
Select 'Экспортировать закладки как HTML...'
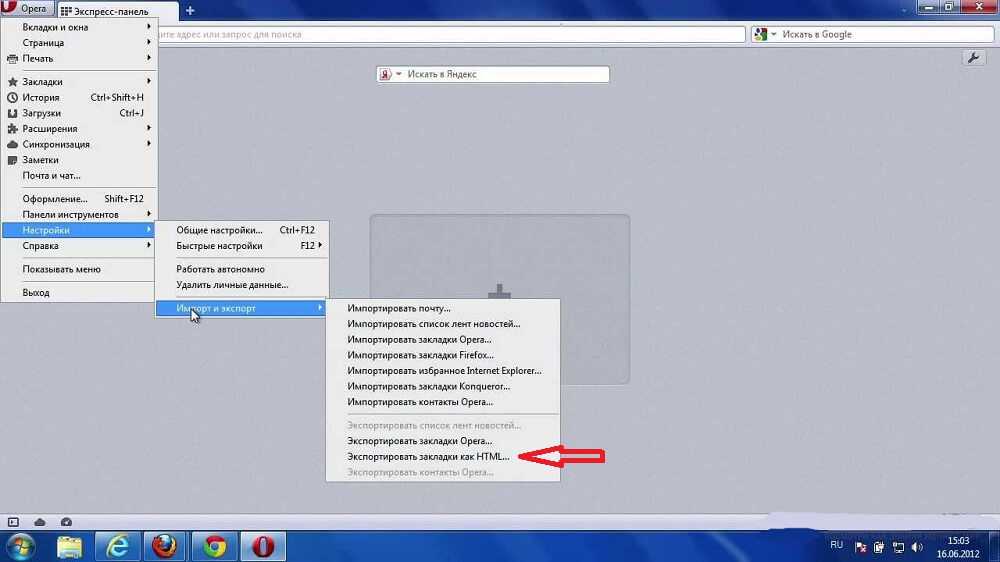click(x=428, y=456)
